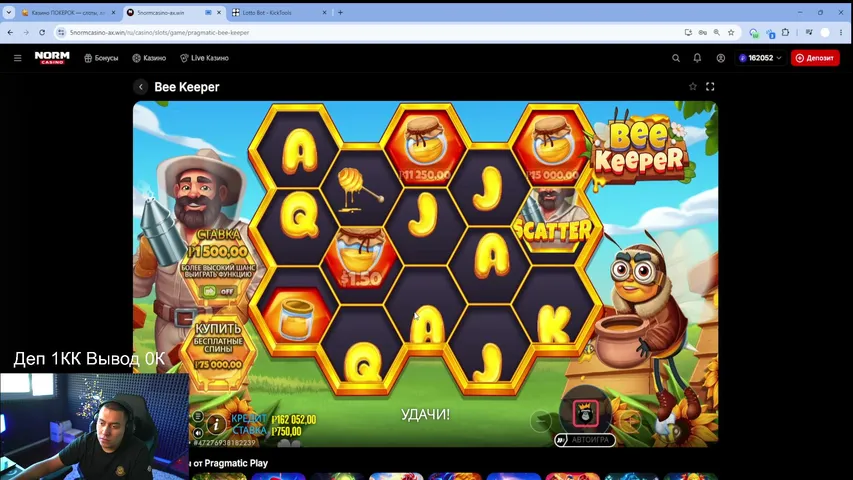Viewport: 853px width, 480px height.
Task: Increase bet with plus button
Action: pyautogui.click(x=630, y=421)
